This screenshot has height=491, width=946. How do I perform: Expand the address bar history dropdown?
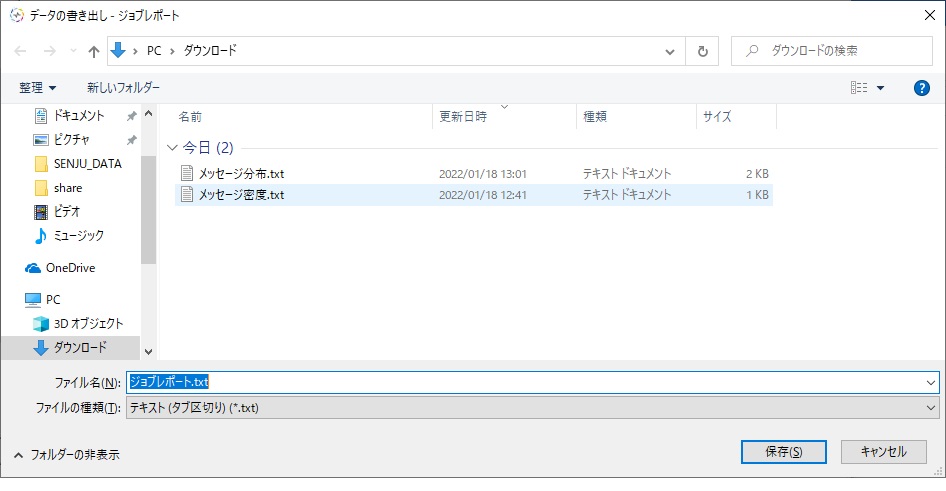670,51
